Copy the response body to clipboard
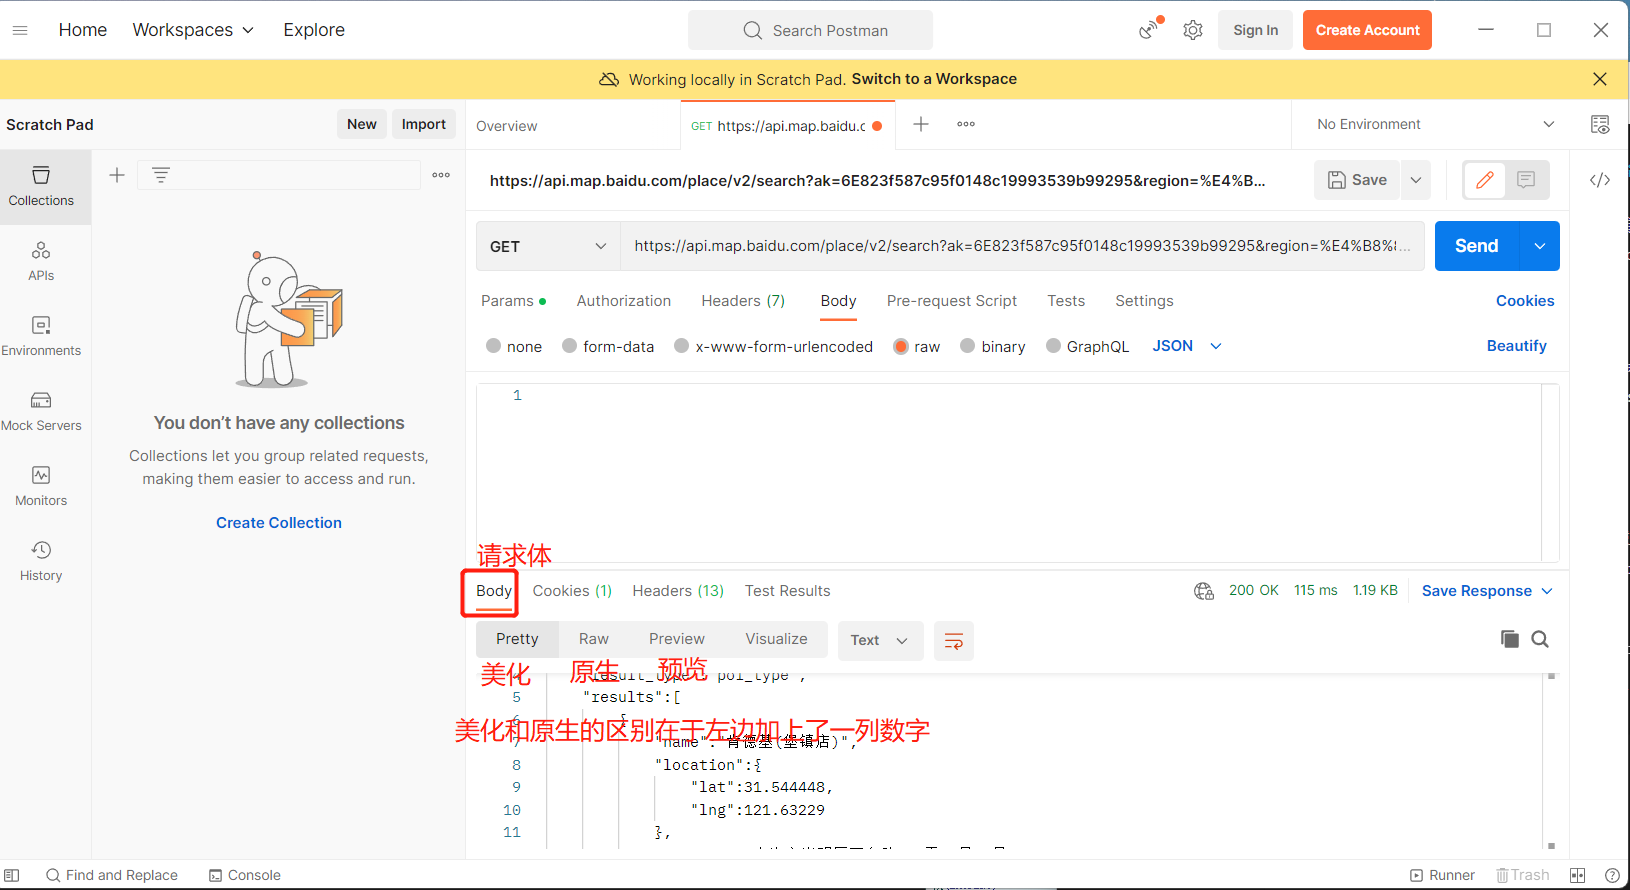Viewport: 1630px width, 890px height. pos(1510,639)
